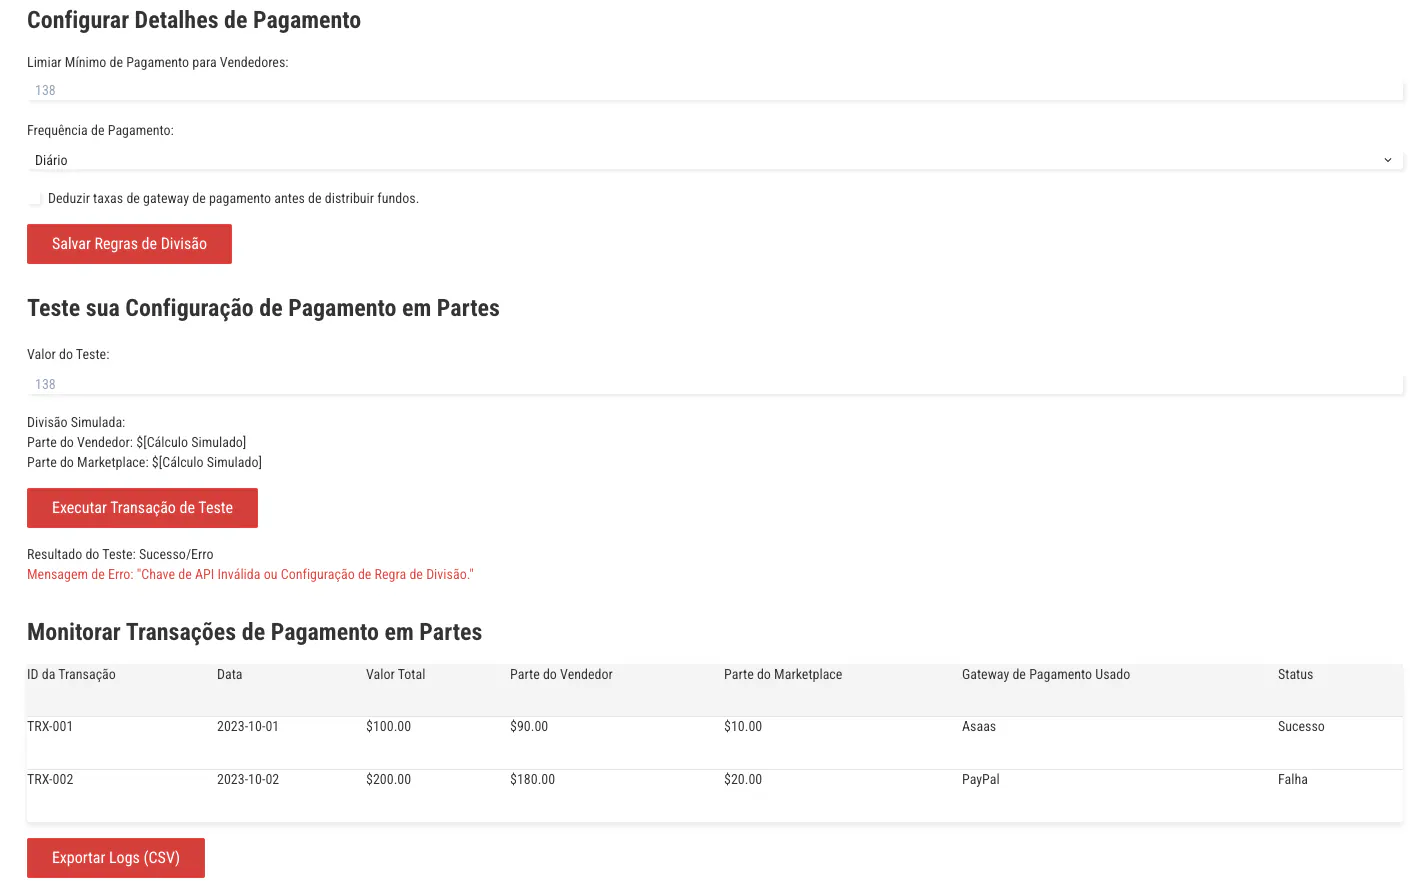This screenshot has height=885, width=1420.
Task: Click the Exportar Logs (CSV) button
Action: [x=116, y=858]
